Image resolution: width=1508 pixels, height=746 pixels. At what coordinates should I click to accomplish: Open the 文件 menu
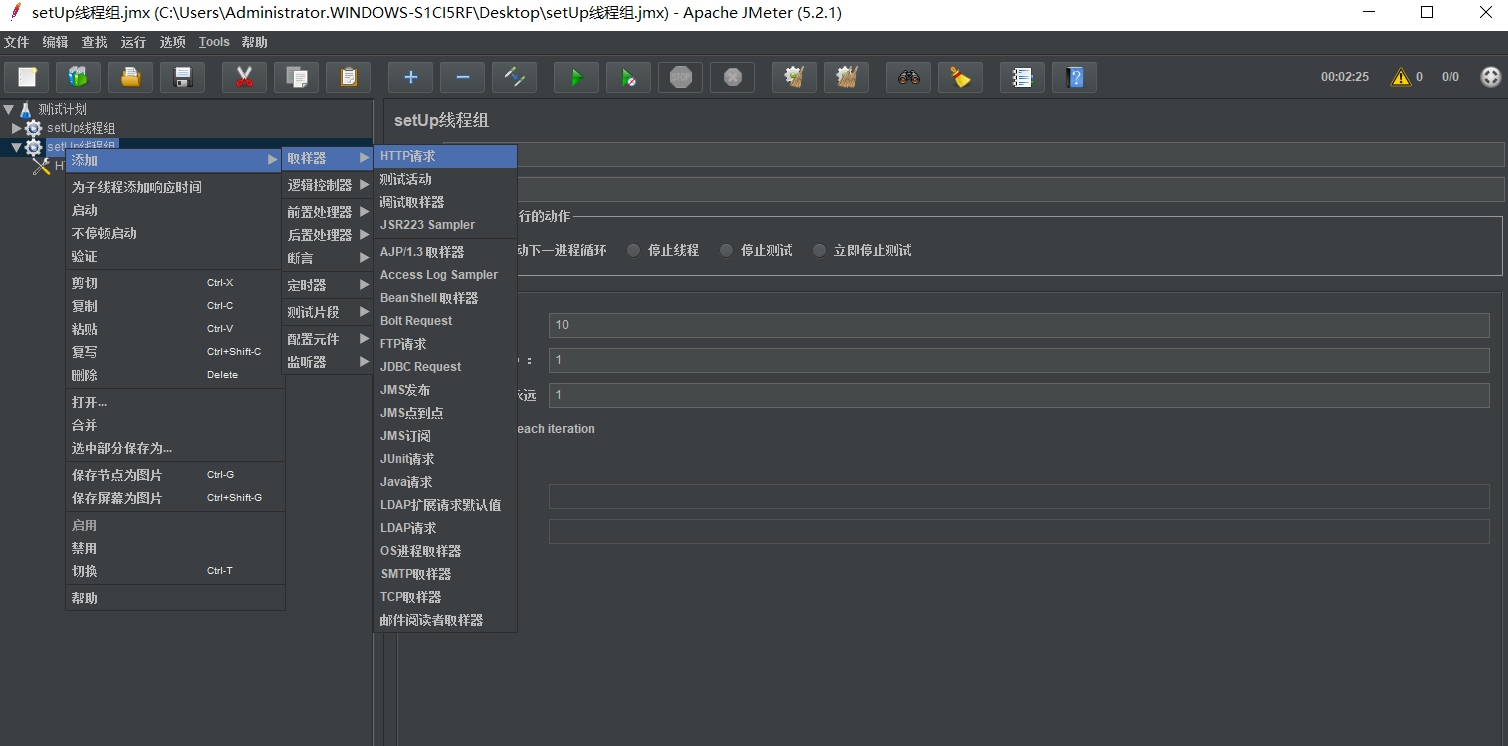point(17,42)
